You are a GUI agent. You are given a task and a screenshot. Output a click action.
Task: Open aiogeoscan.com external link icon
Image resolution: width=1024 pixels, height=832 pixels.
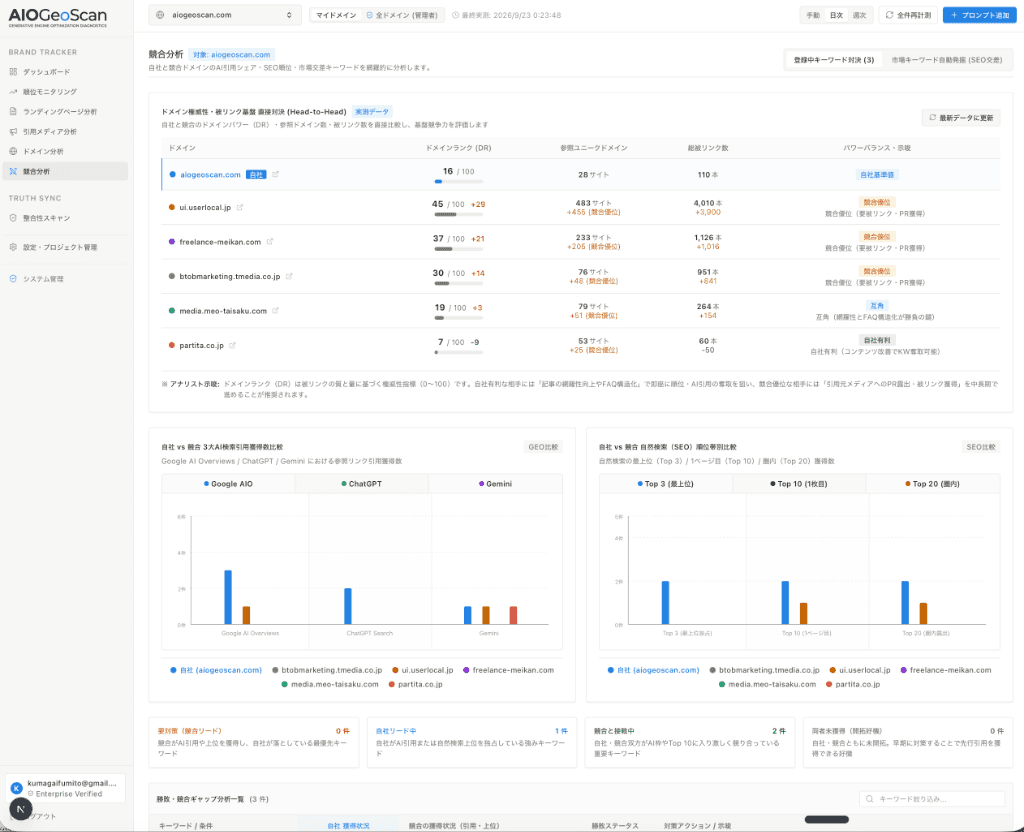pos(276,174)
